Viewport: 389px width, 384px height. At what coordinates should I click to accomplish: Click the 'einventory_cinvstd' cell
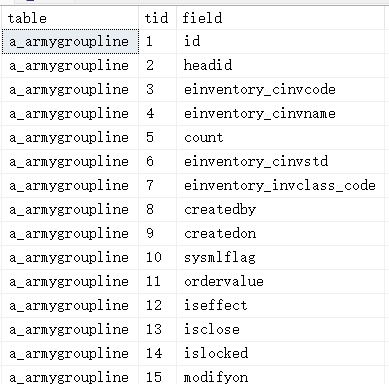[x=280, y=162]
